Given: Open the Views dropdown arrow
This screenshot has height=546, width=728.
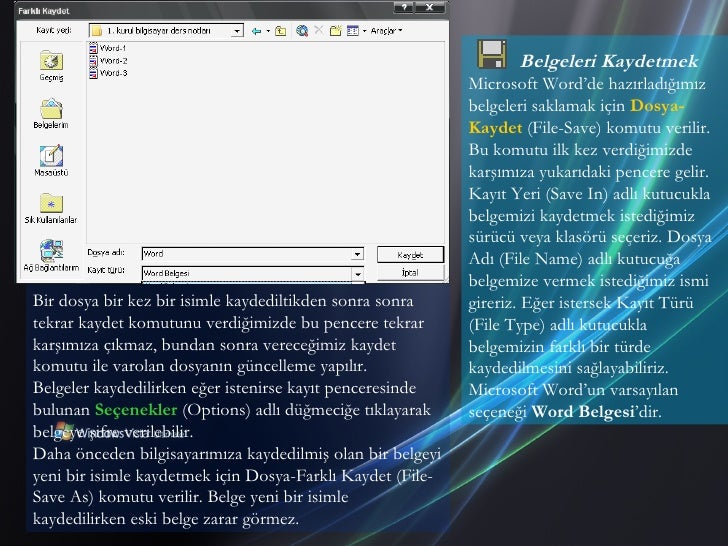Looking at the screenshot, I should 364,31.
